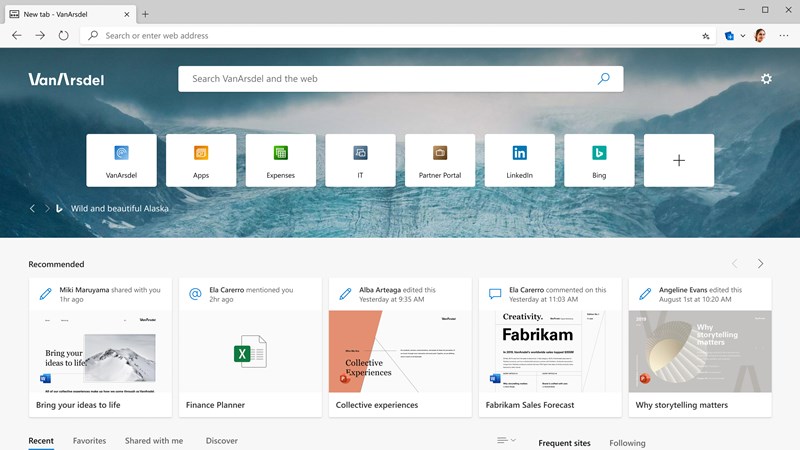Open the user profile avatar

click(760, 36)
